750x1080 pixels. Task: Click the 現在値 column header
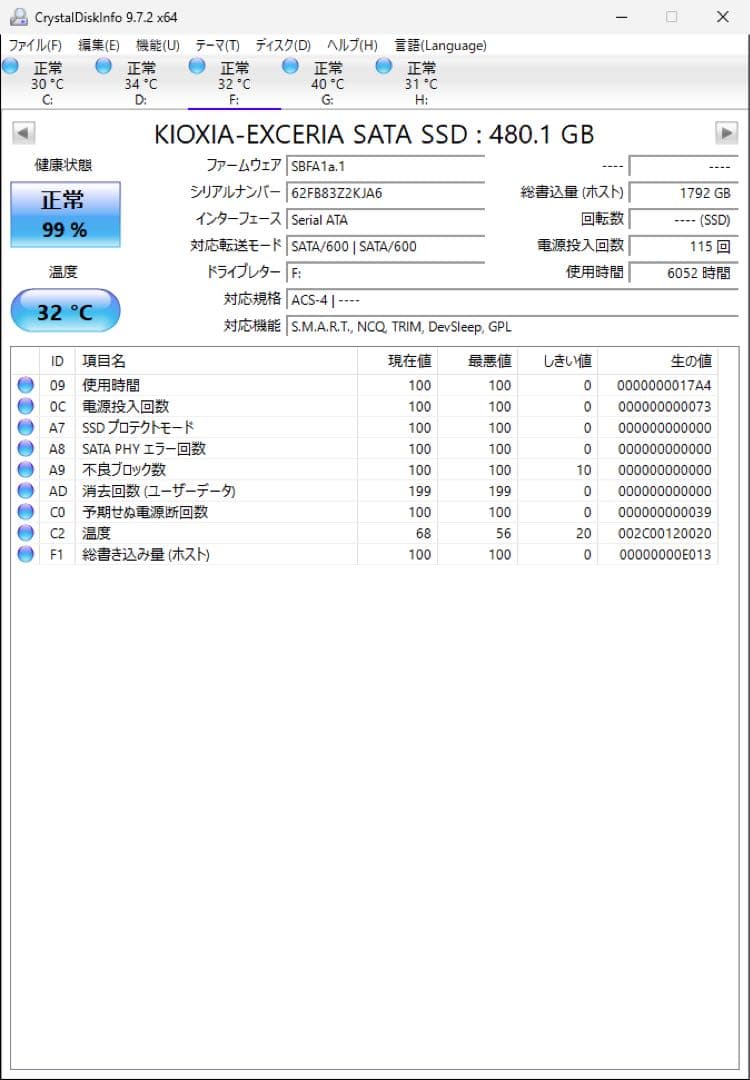[397, 361]
